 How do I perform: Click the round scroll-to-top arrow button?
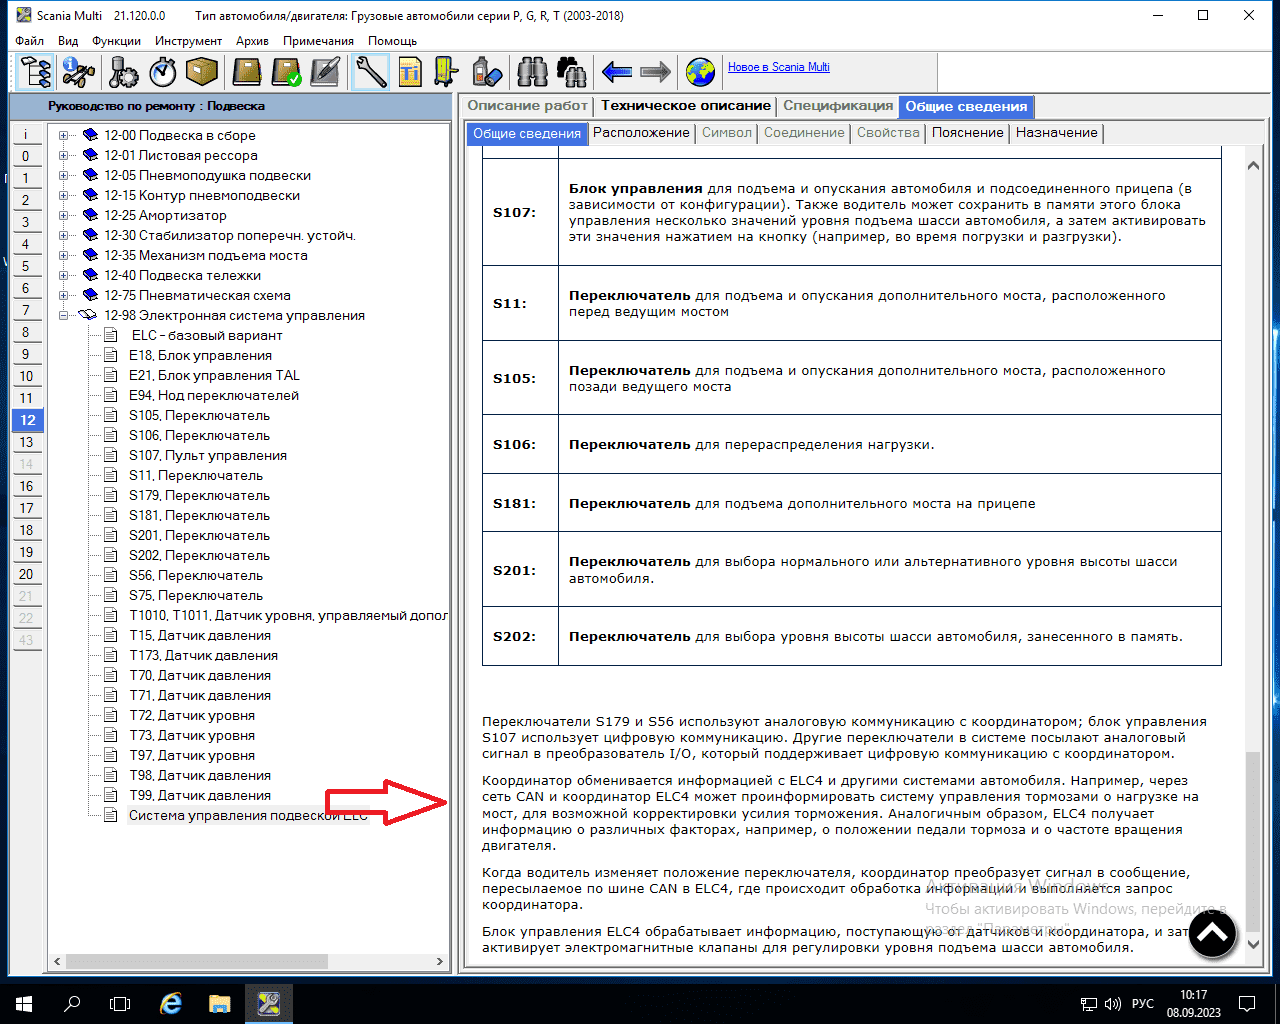tap(1212, 935)
